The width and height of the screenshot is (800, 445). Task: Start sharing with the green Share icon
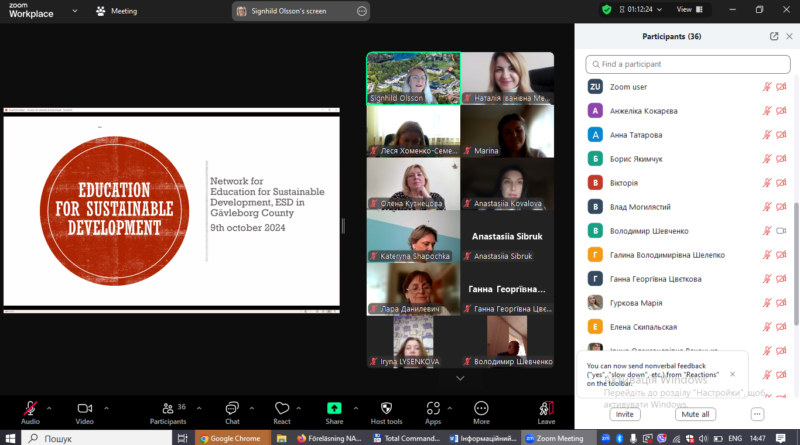coord(334,408)
